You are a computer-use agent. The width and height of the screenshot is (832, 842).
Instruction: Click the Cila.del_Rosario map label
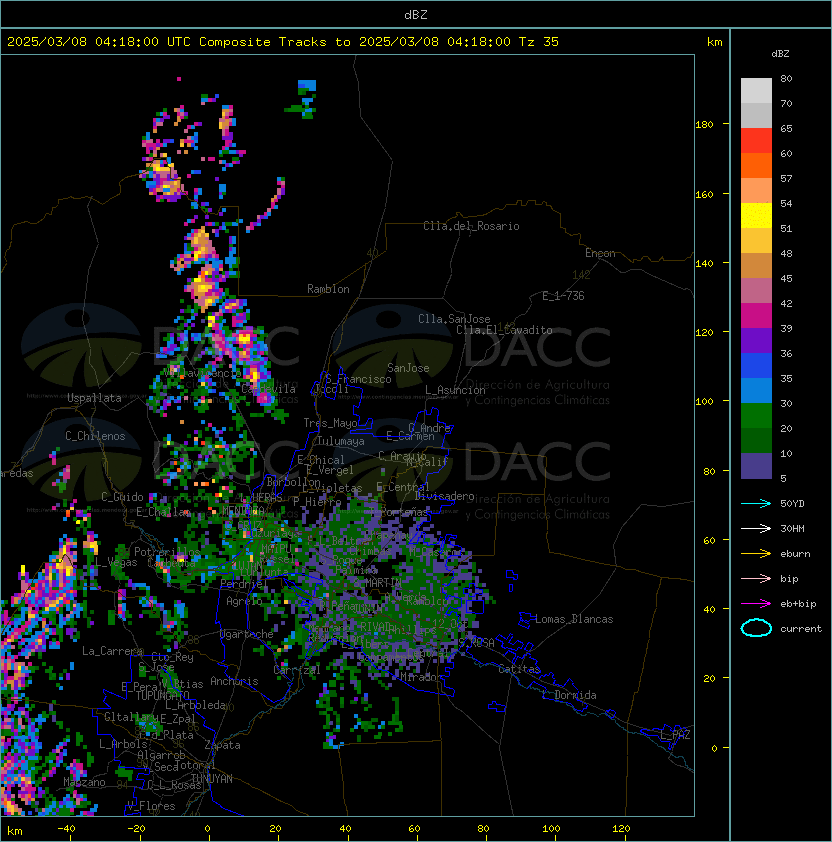471,226
